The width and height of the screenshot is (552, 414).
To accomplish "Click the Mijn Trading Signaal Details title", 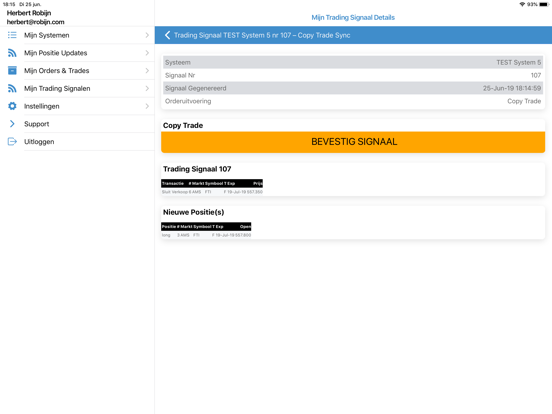I will coord(353,17).
